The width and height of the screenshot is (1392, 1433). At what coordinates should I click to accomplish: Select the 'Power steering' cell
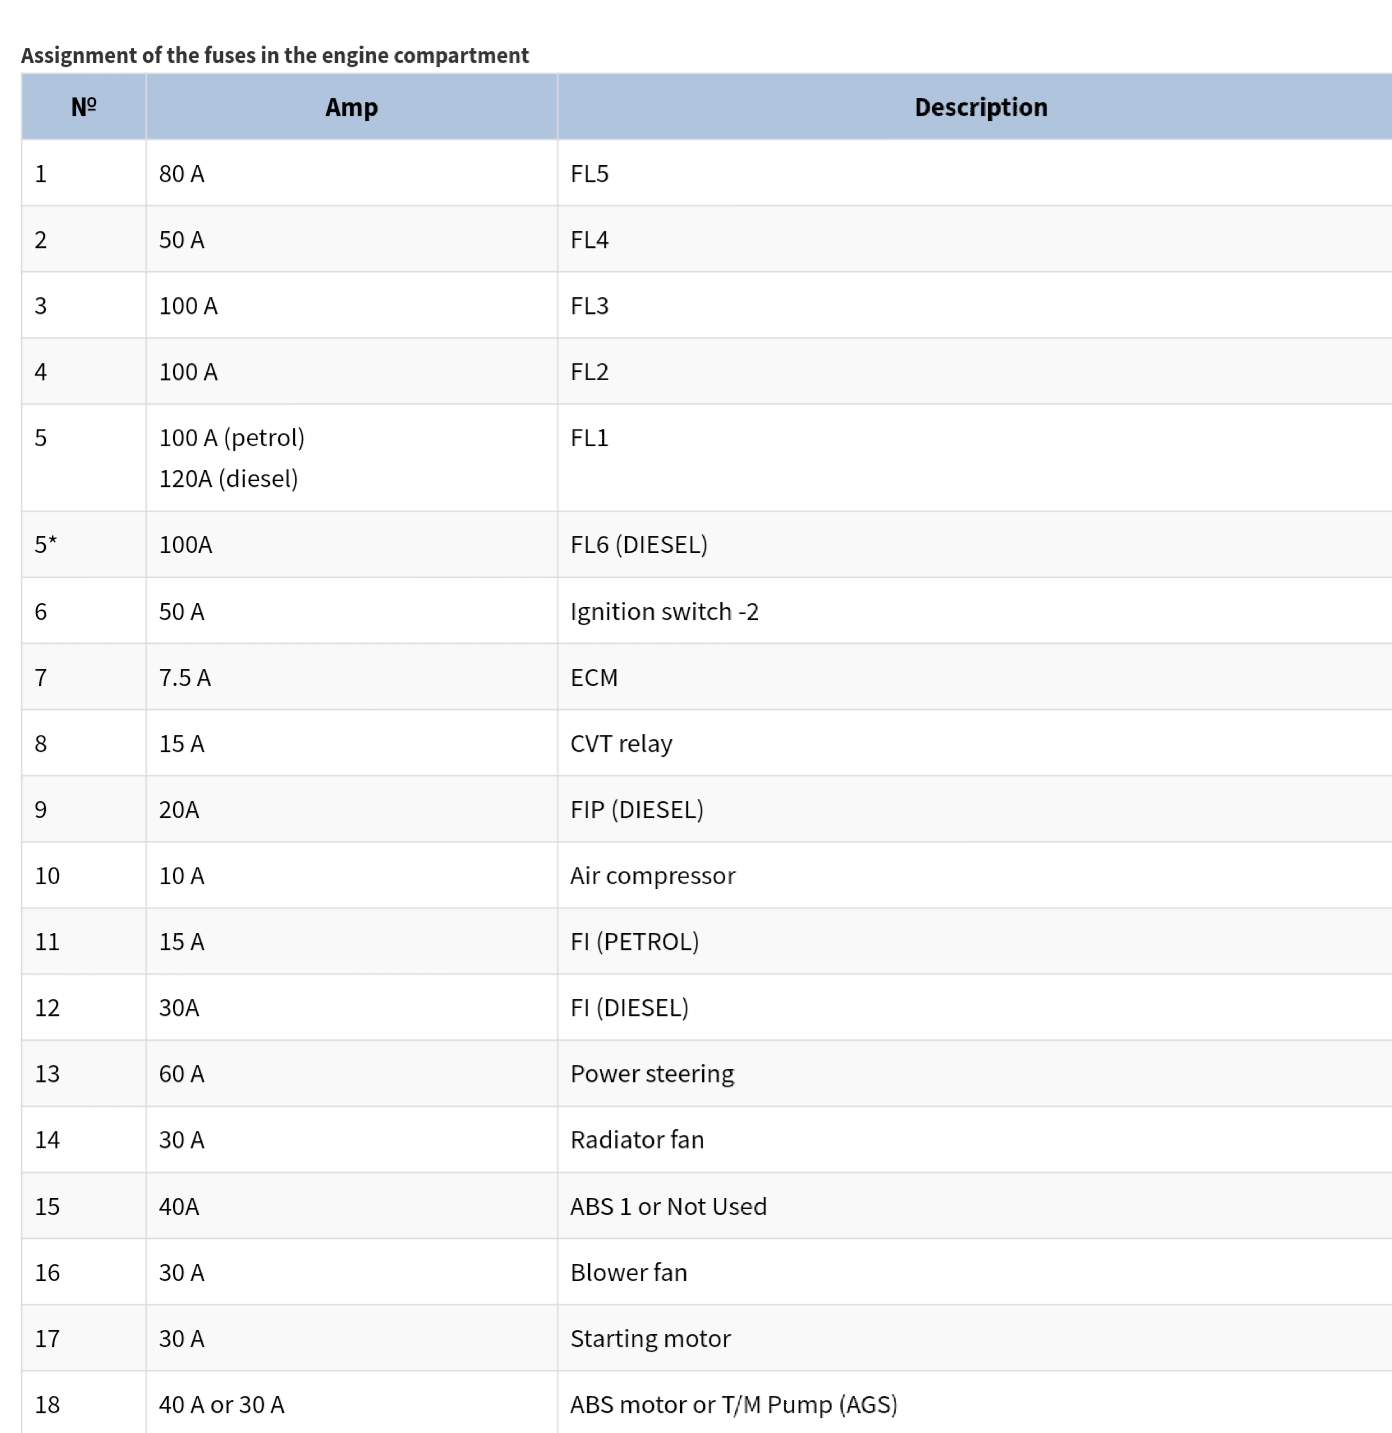975,1073
